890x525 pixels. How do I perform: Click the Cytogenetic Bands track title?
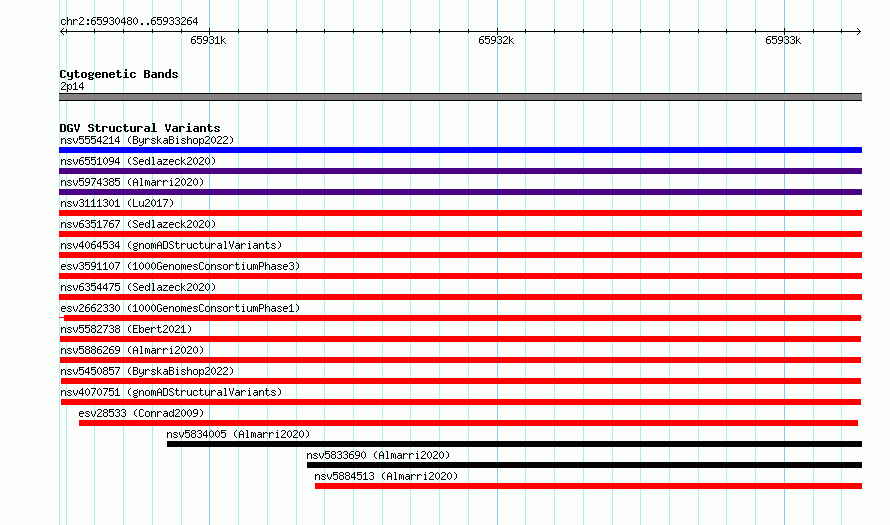click(x=119, y=74)
